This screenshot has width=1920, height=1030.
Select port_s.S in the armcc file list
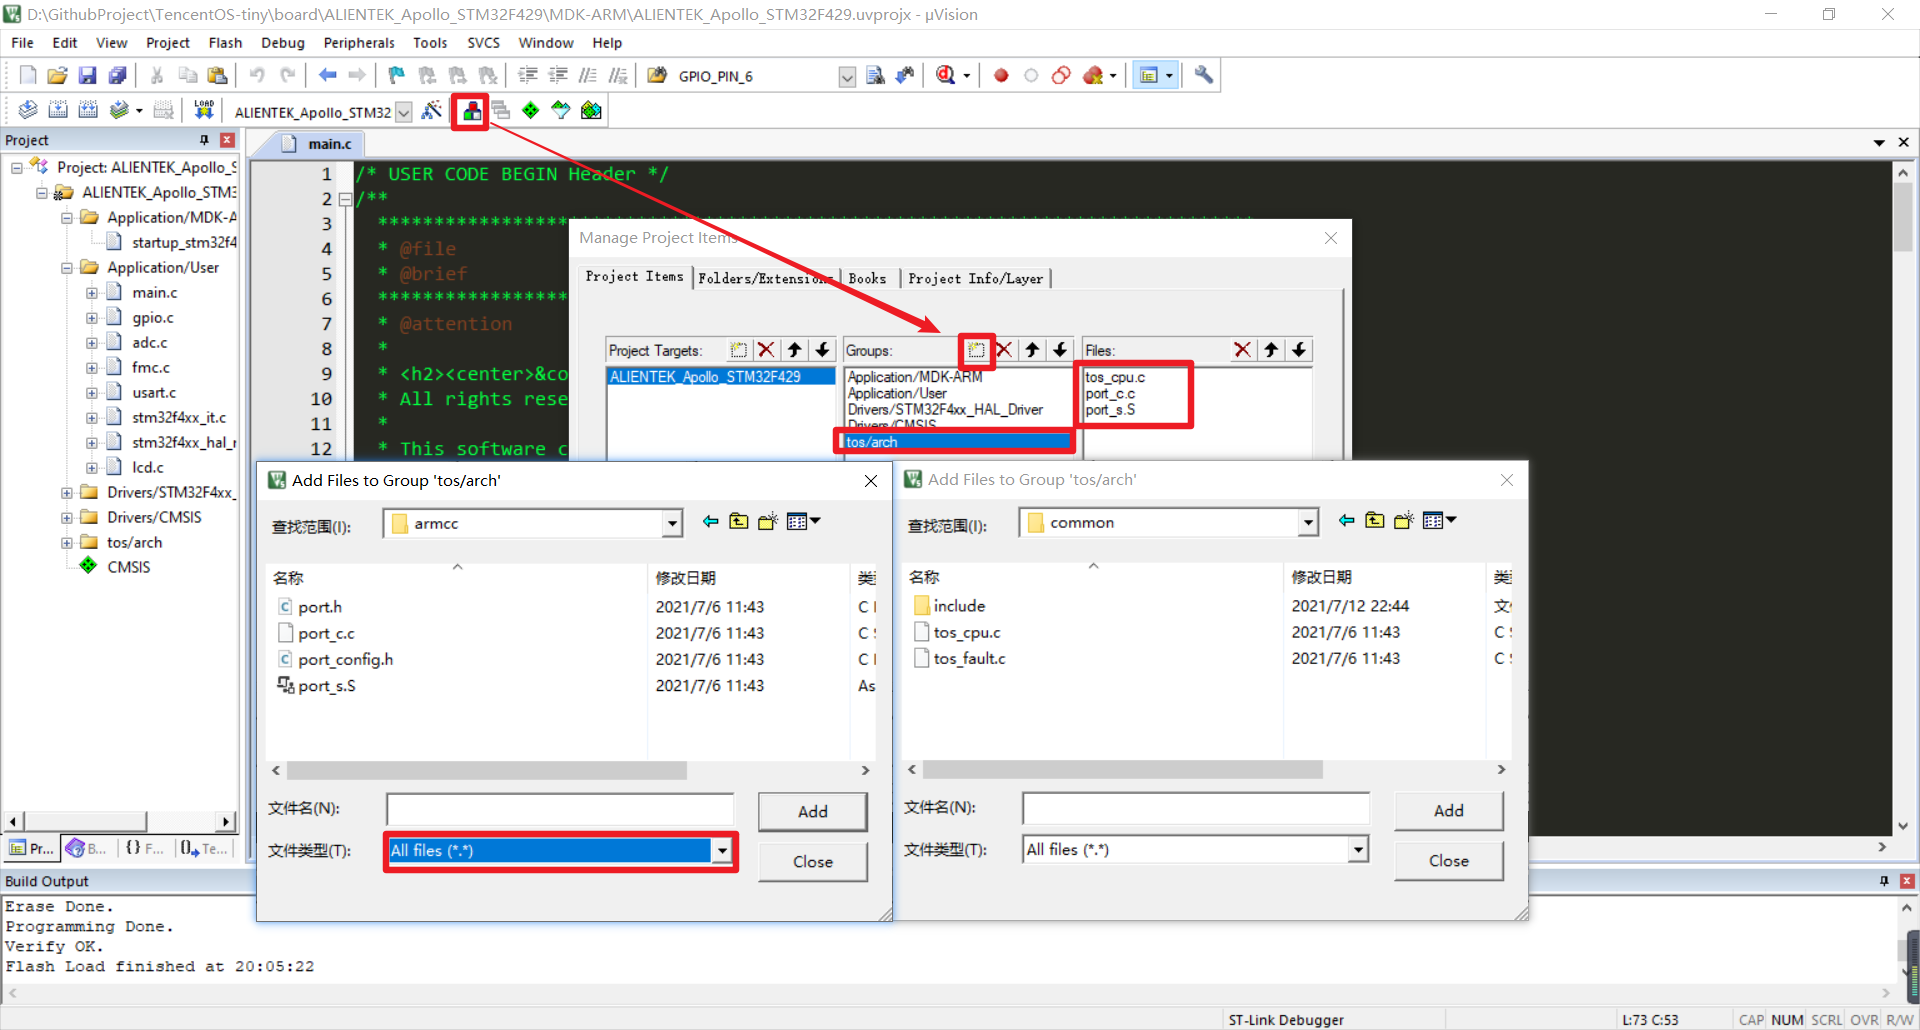(x=326, y=686)
